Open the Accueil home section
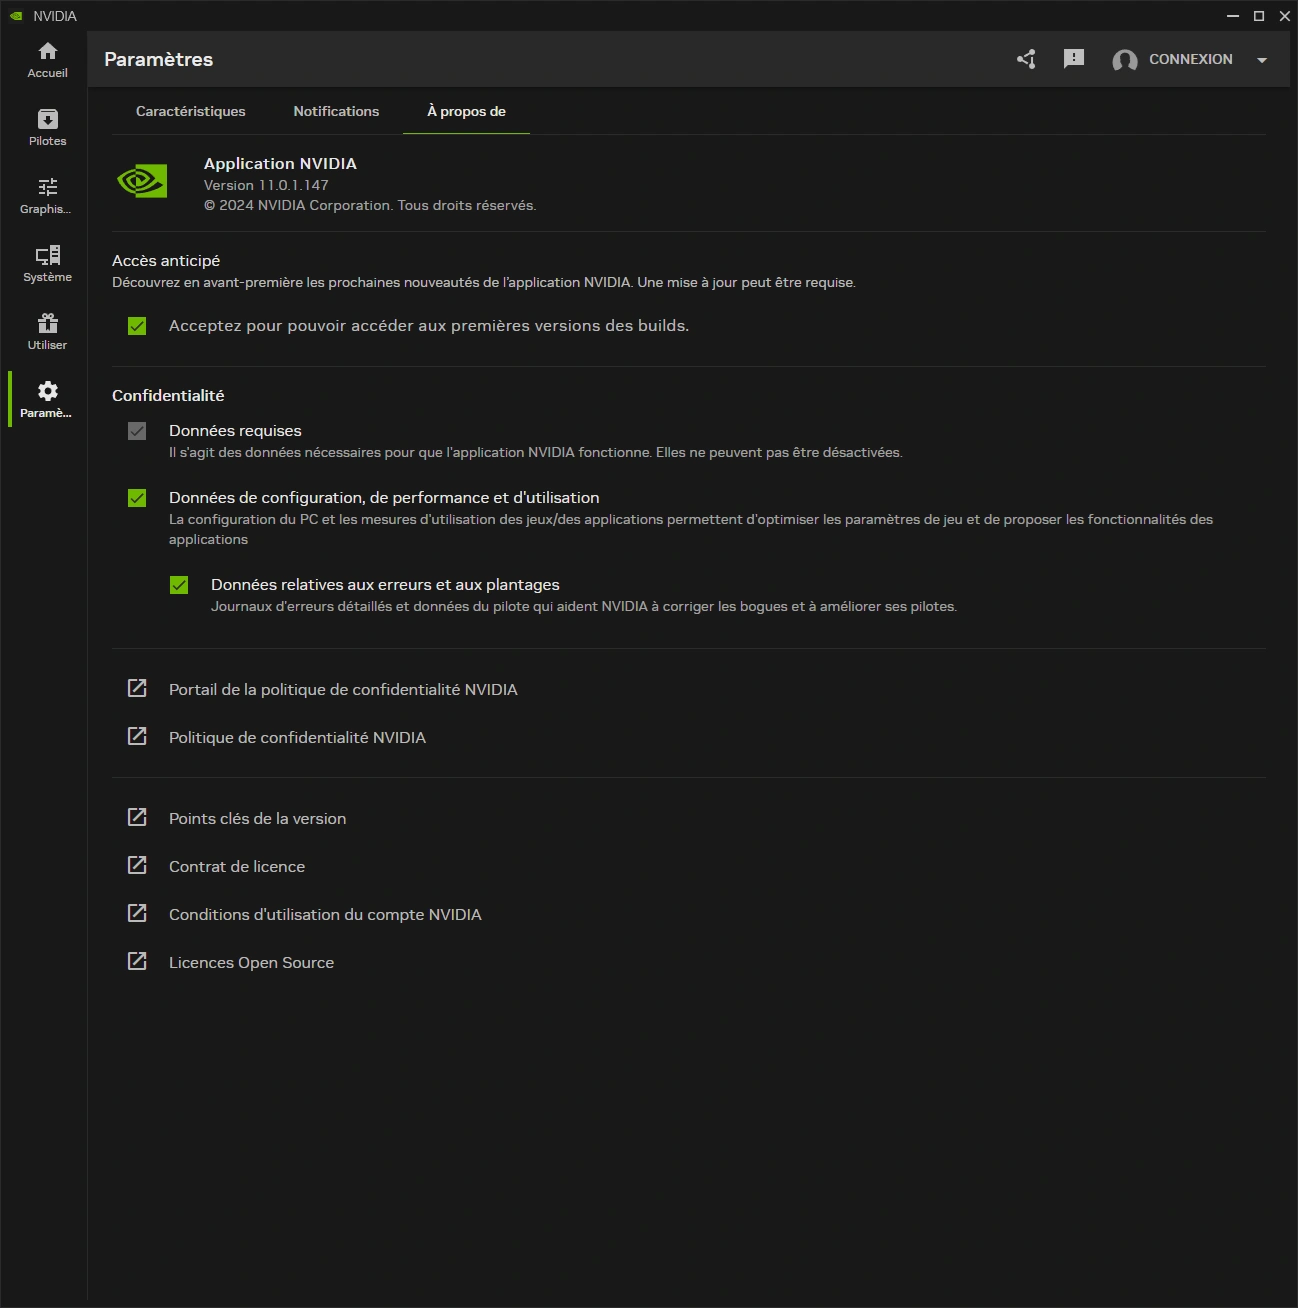Viewport: 1298px width, 1308px height. (47, 60)
